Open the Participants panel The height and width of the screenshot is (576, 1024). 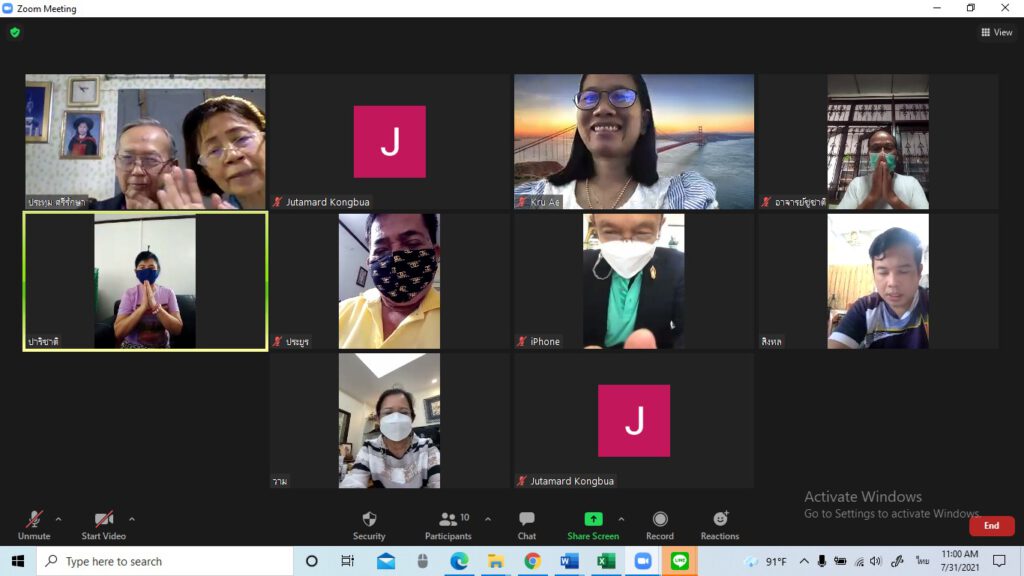pyautogui.click(x=448, y=525)
